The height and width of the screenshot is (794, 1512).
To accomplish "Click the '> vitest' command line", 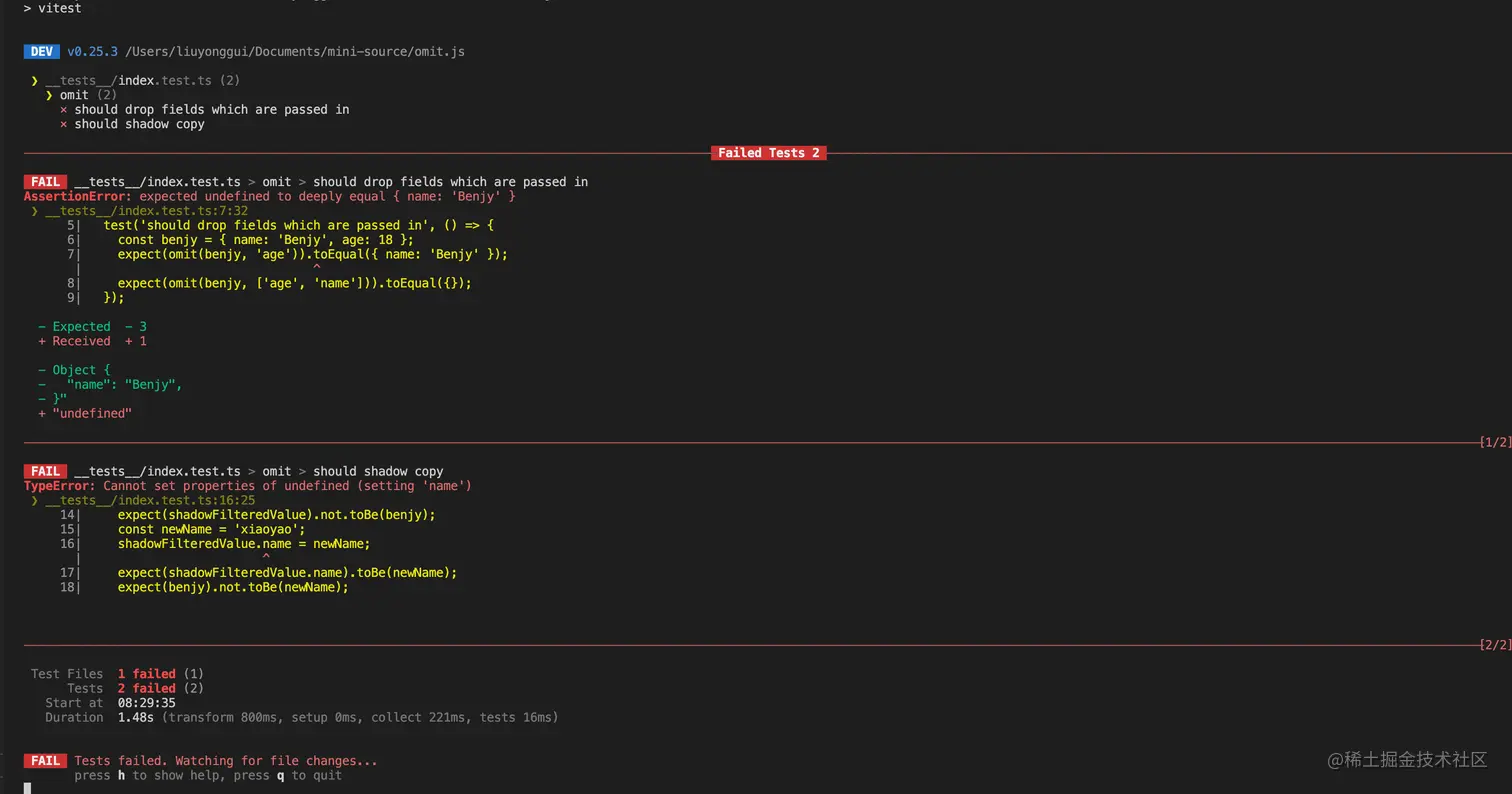I will tap(53, 8).
